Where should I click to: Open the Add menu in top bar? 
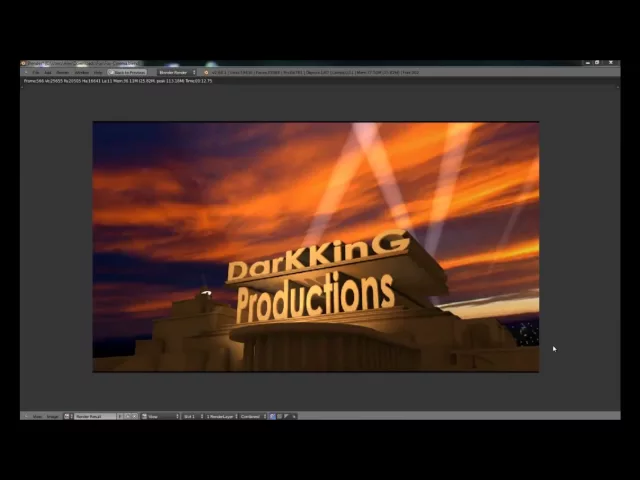pyautogui.click(x=48, y=72)
